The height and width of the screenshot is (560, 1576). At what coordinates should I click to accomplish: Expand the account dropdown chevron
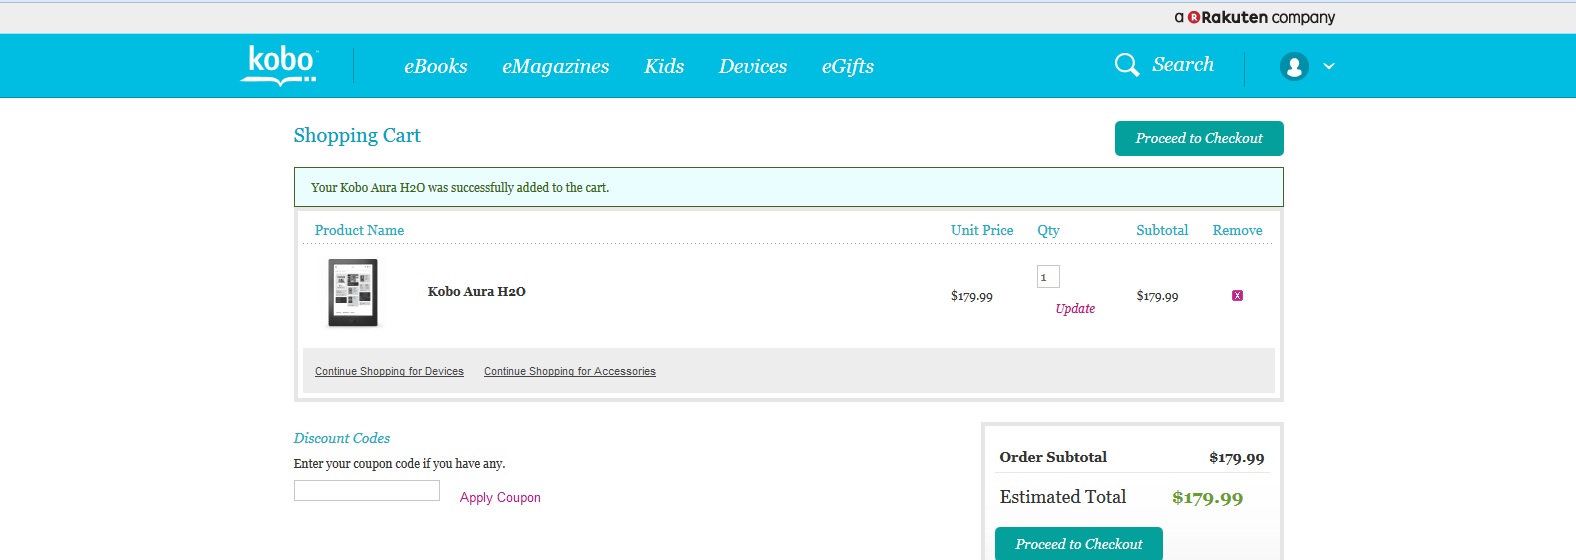[1329, 66]
